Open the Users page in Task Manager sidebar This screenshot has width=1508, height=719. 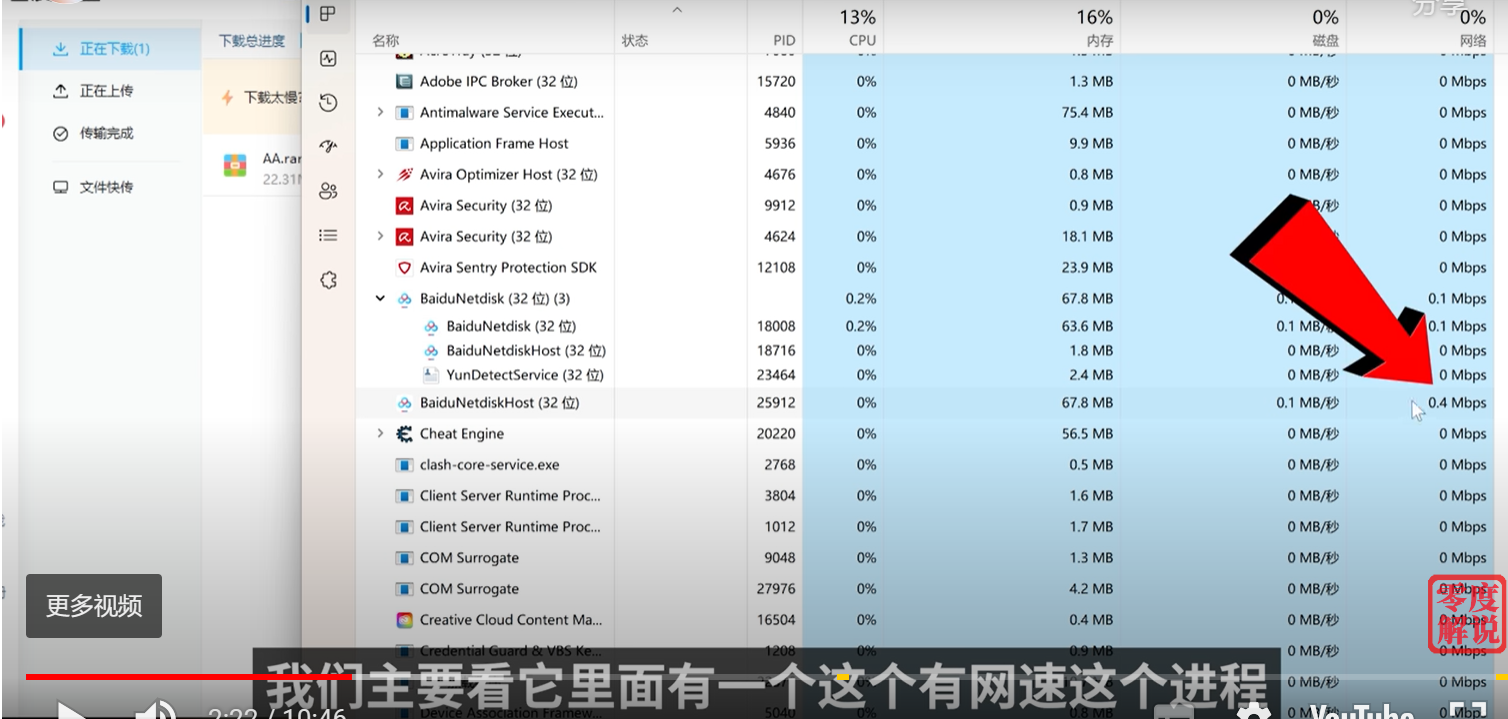pyautogui.click(x=328, y=191)
